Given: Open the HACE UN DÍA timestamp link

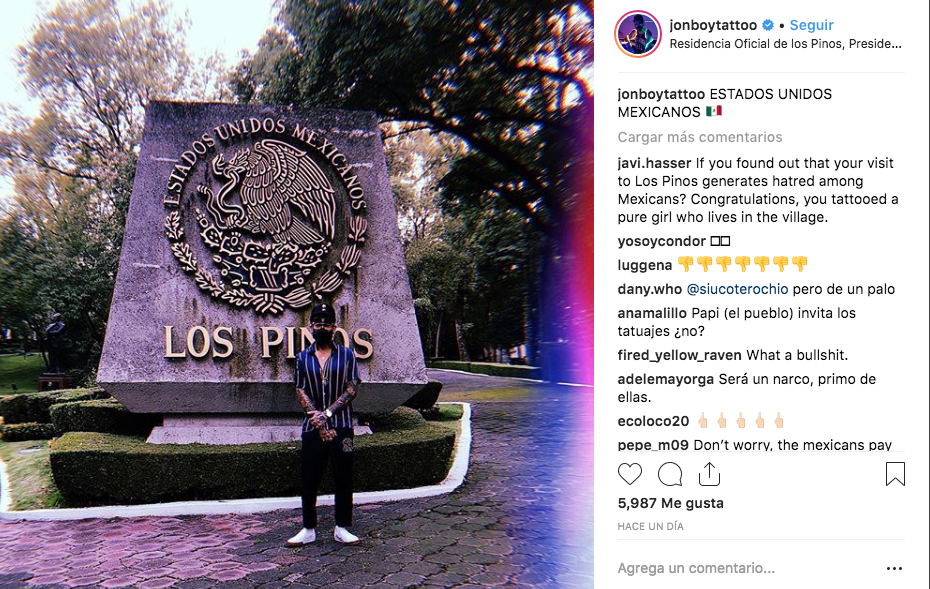Looking at the screenshot, I should click(x=651, y=526).
